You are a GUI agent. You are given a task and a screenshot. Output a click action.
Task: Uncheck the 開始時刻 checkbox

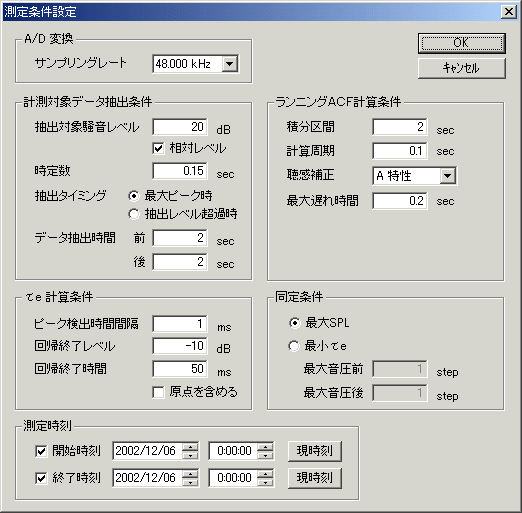[41, 451]
